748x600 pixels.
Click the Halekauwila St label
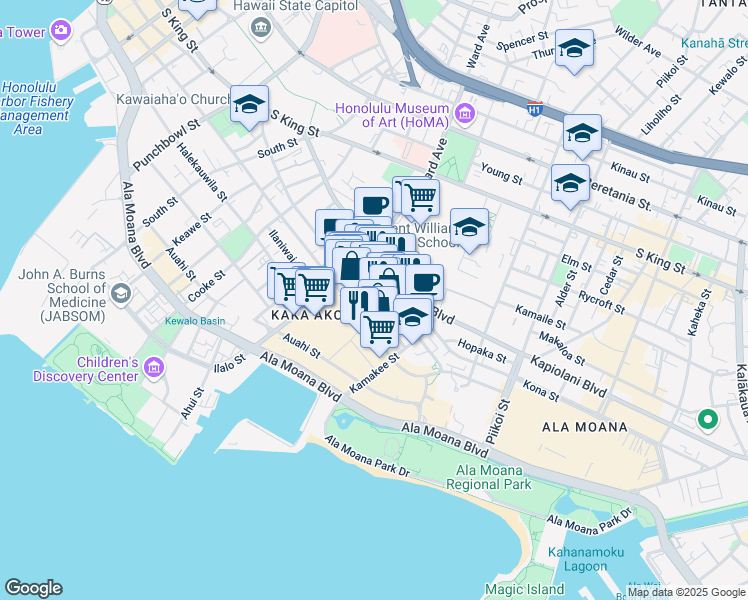(x=202, y=172)
